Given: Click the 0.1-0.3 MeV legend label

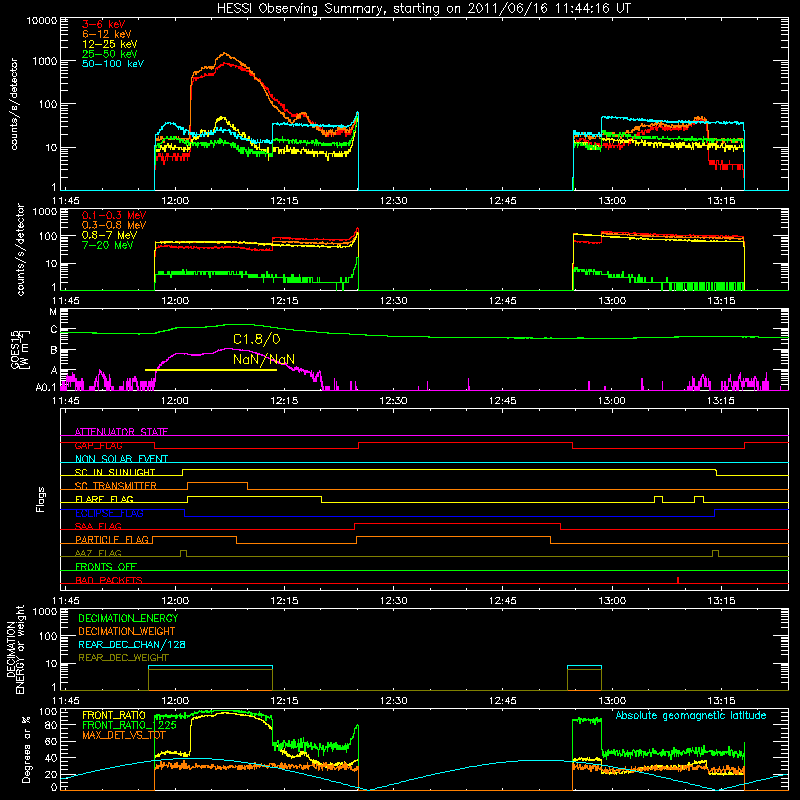Looking at the screenshot, I should [x=114, y=215].
